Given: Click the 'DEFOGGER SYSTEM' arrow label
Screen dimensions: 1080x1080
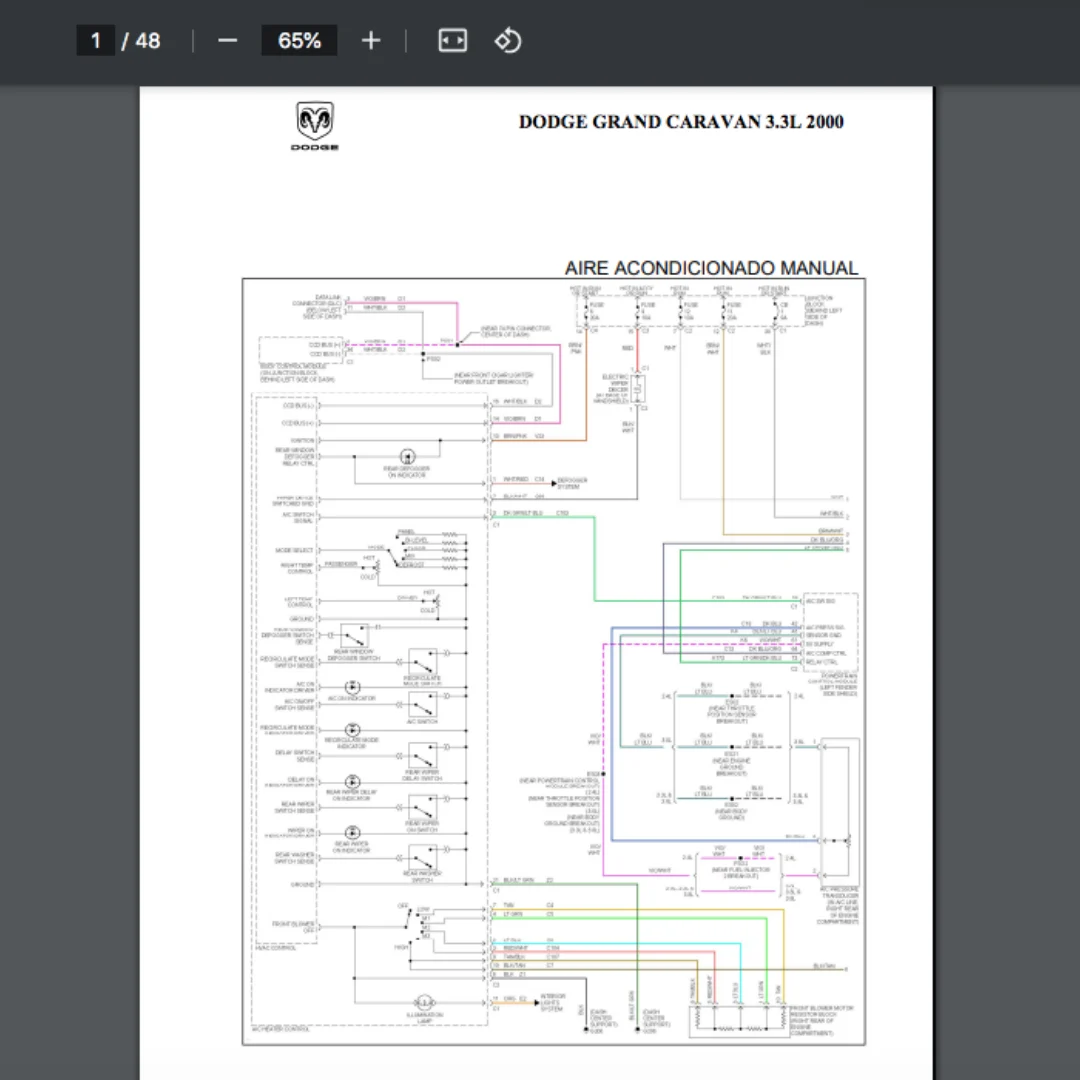Looking at the screenshot, I should coord(572,483).
